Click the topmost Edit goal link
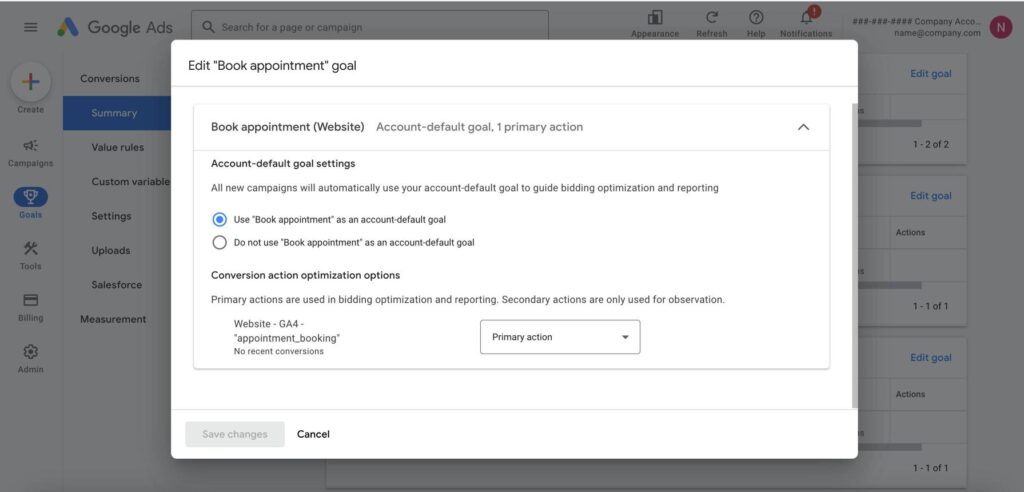 coord(931,74)
